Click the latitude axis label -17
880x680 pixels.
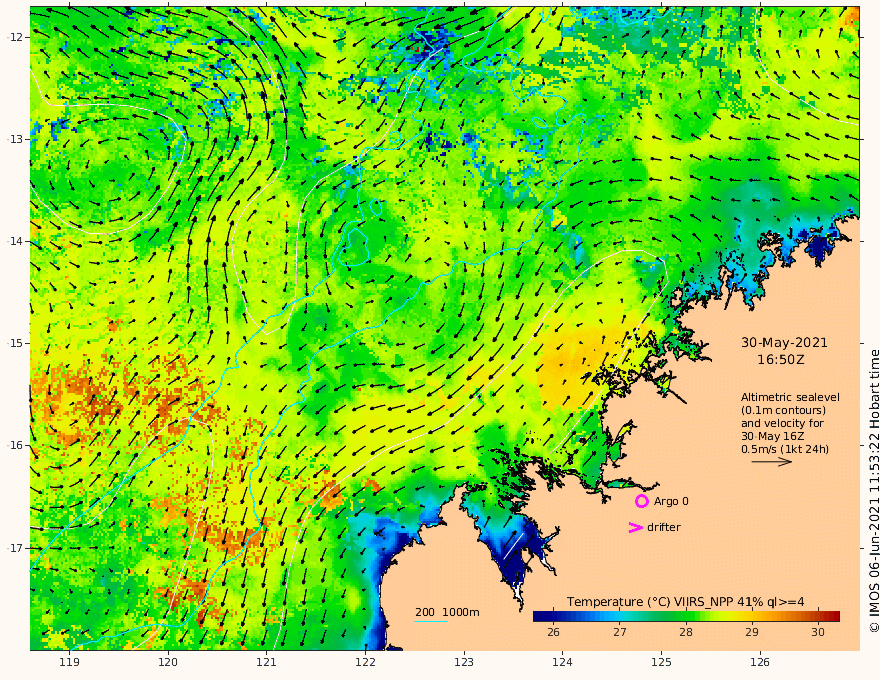click(x=16, y=548)
